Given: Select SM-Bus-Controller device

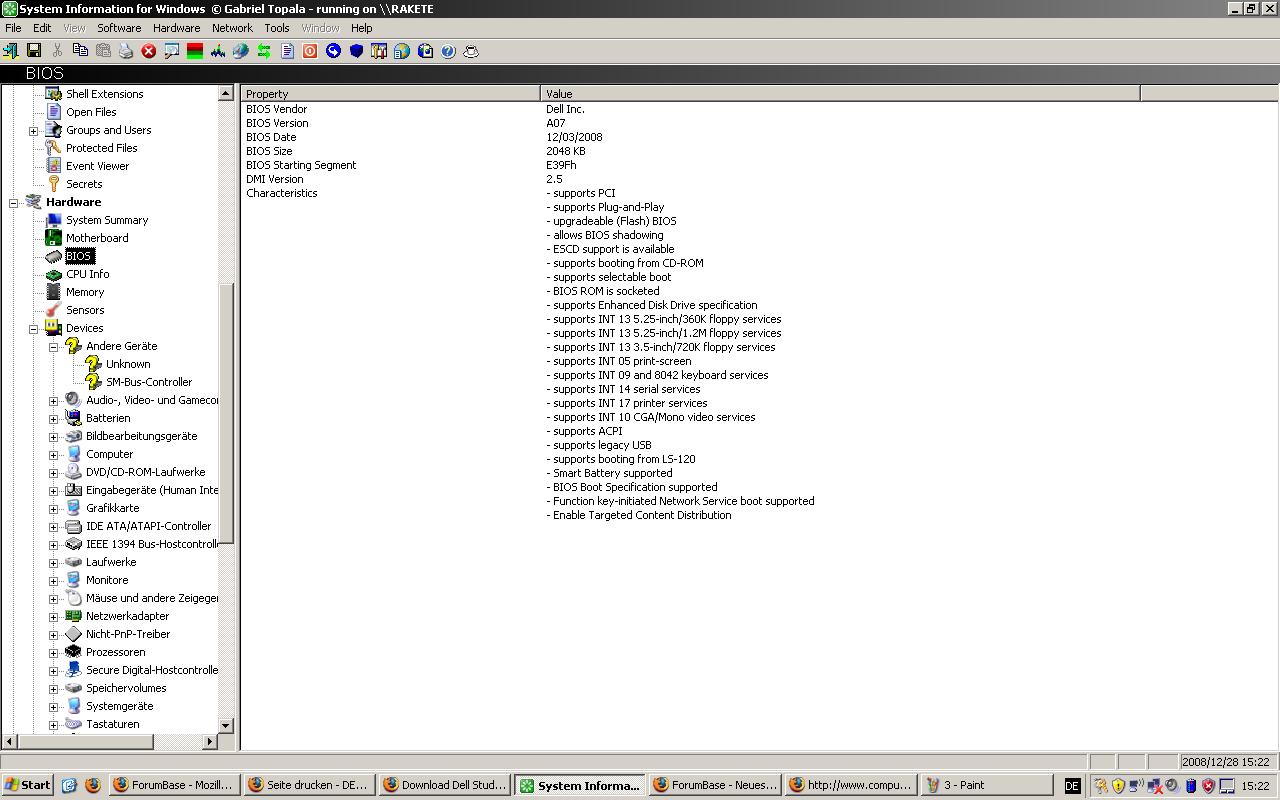Looking at the screenshot, I should [149, 382].
